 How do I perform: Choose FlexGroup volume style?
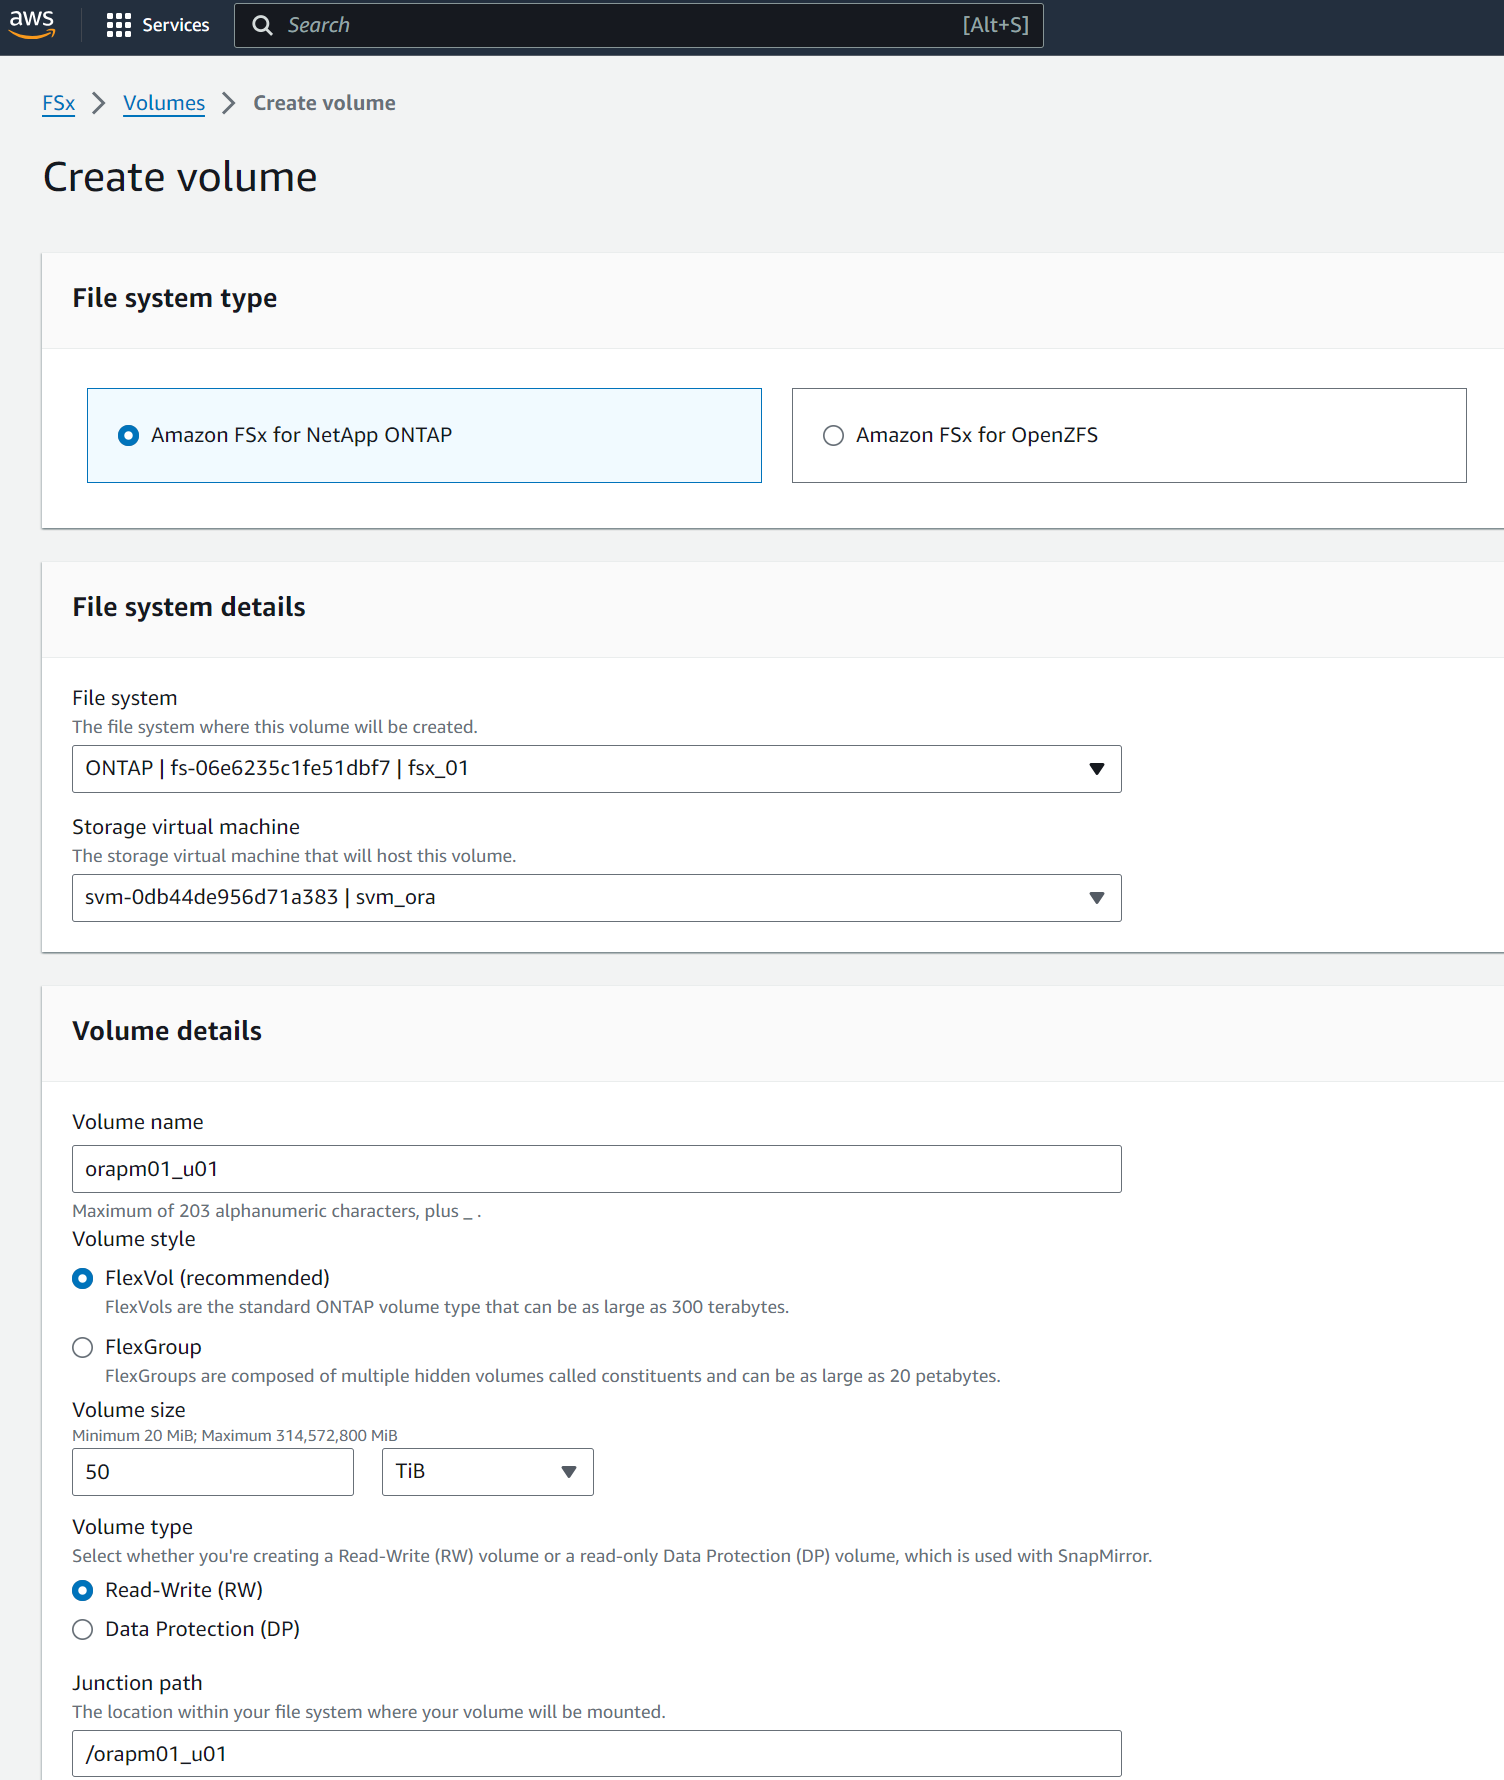click(83, 1348)
